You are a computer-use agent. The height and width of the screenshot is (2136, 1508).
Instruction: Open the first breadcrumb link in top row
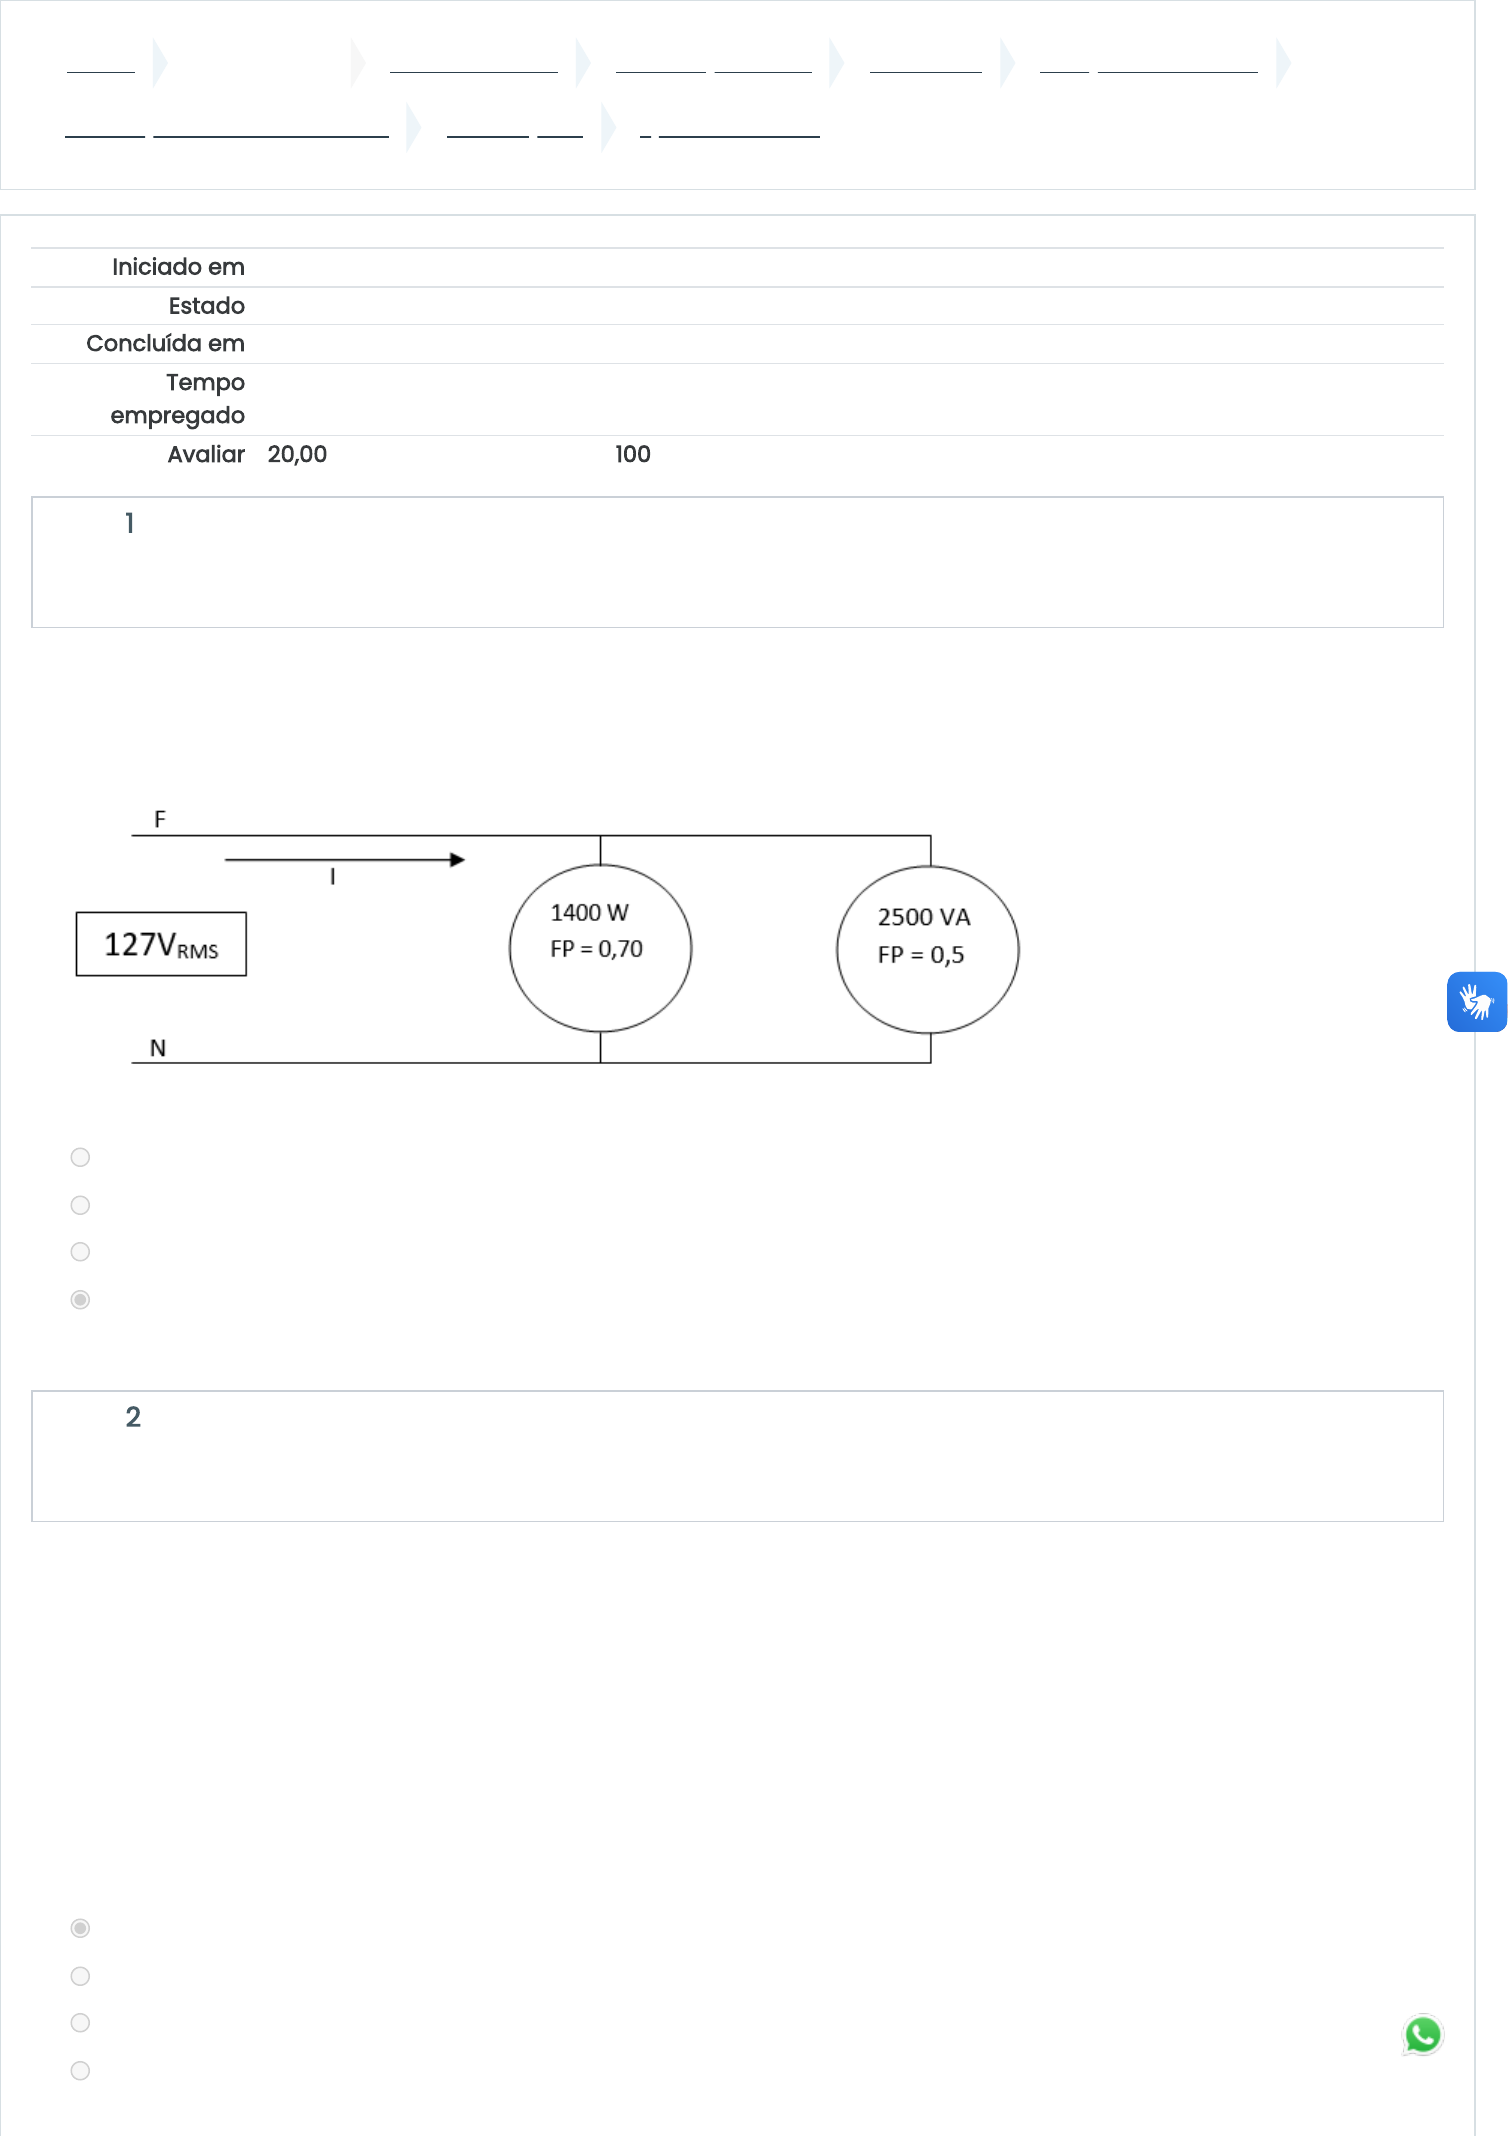click(x=101, y=63)
